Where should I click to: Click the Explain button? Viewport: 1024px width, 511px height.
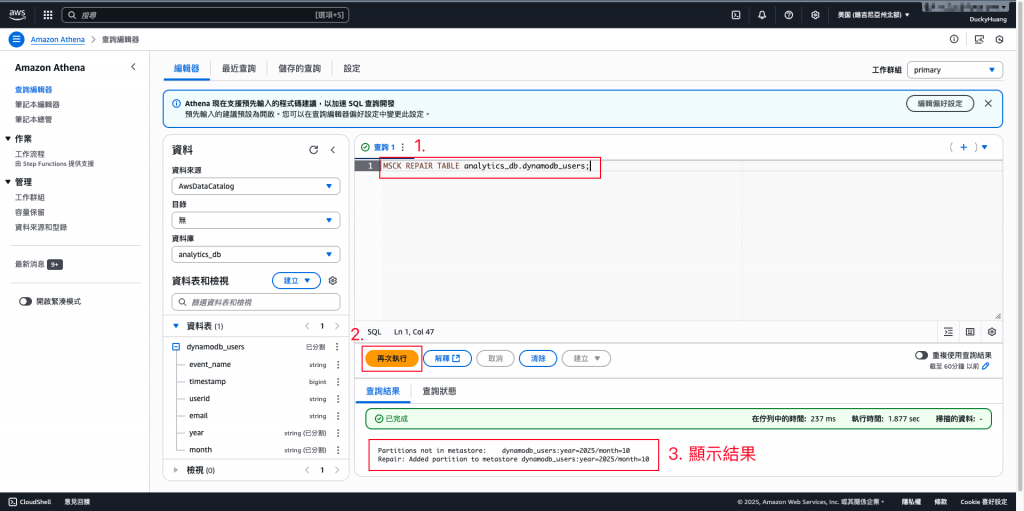coord(447,358)
